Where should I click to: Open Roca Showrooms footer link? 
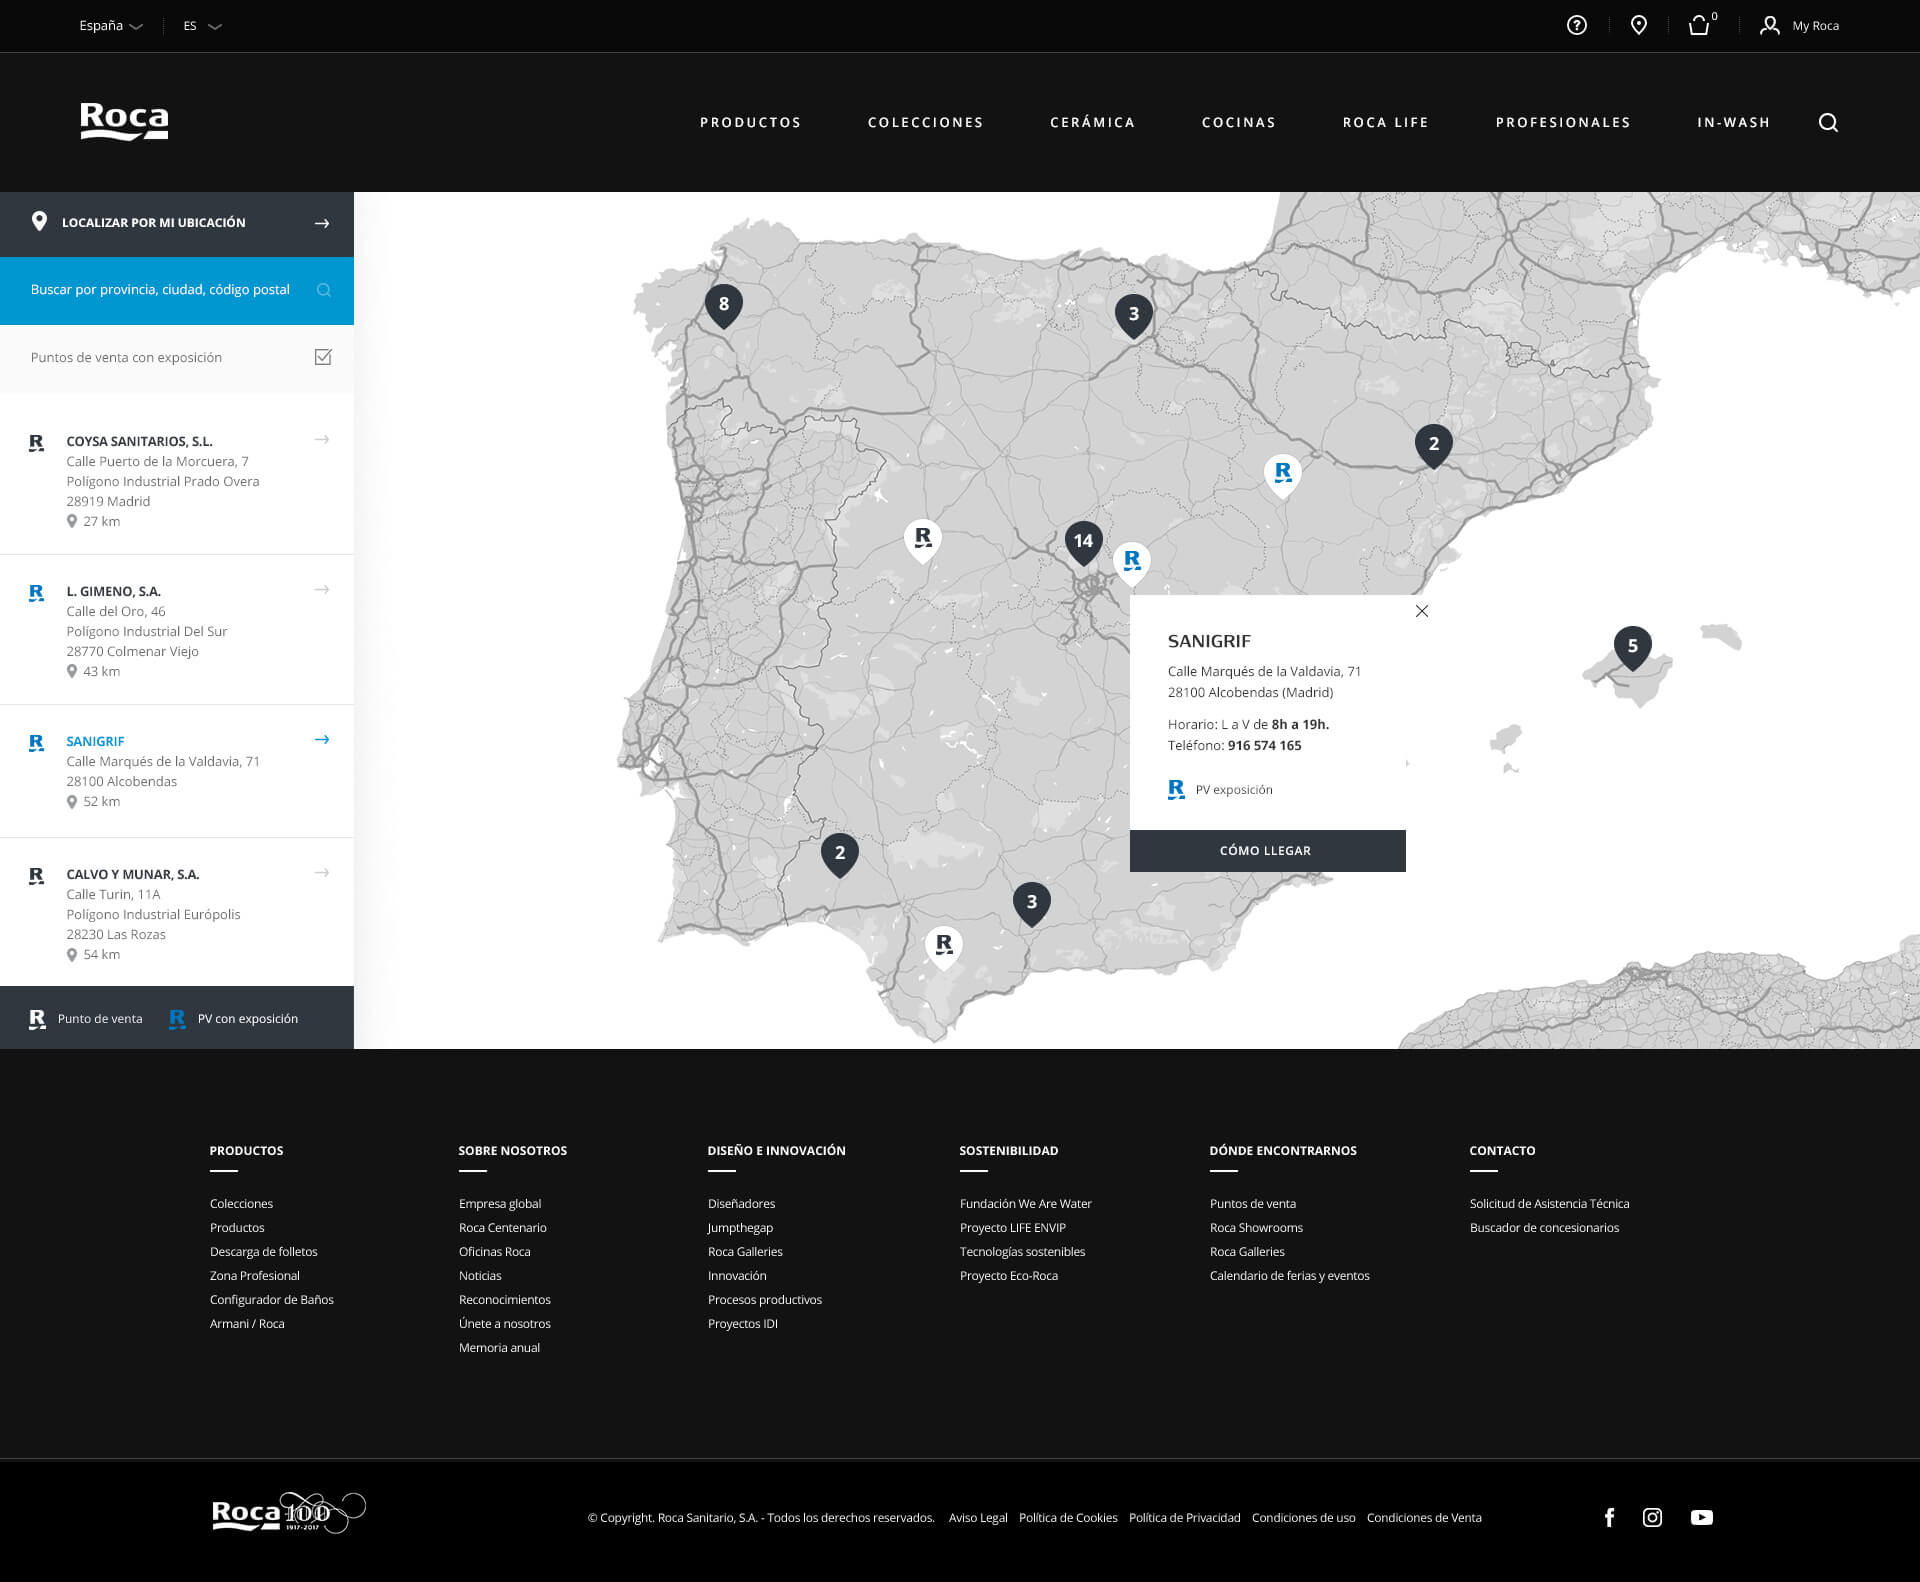(1256, 1228)
